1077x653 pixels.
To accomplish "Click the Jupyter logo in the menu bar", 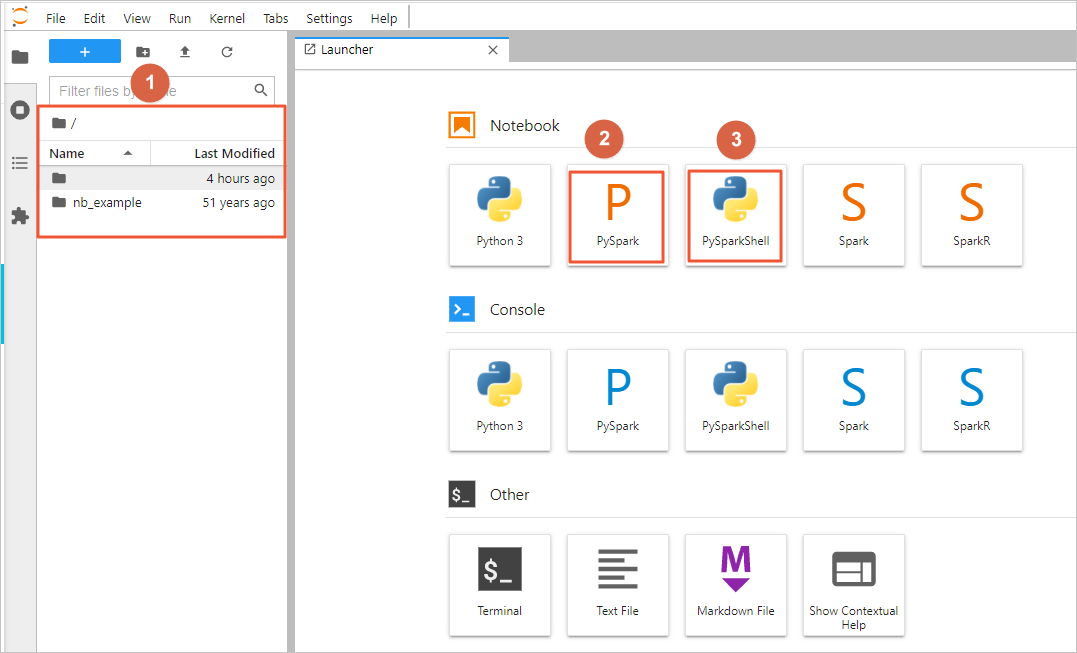I will 21,16.
